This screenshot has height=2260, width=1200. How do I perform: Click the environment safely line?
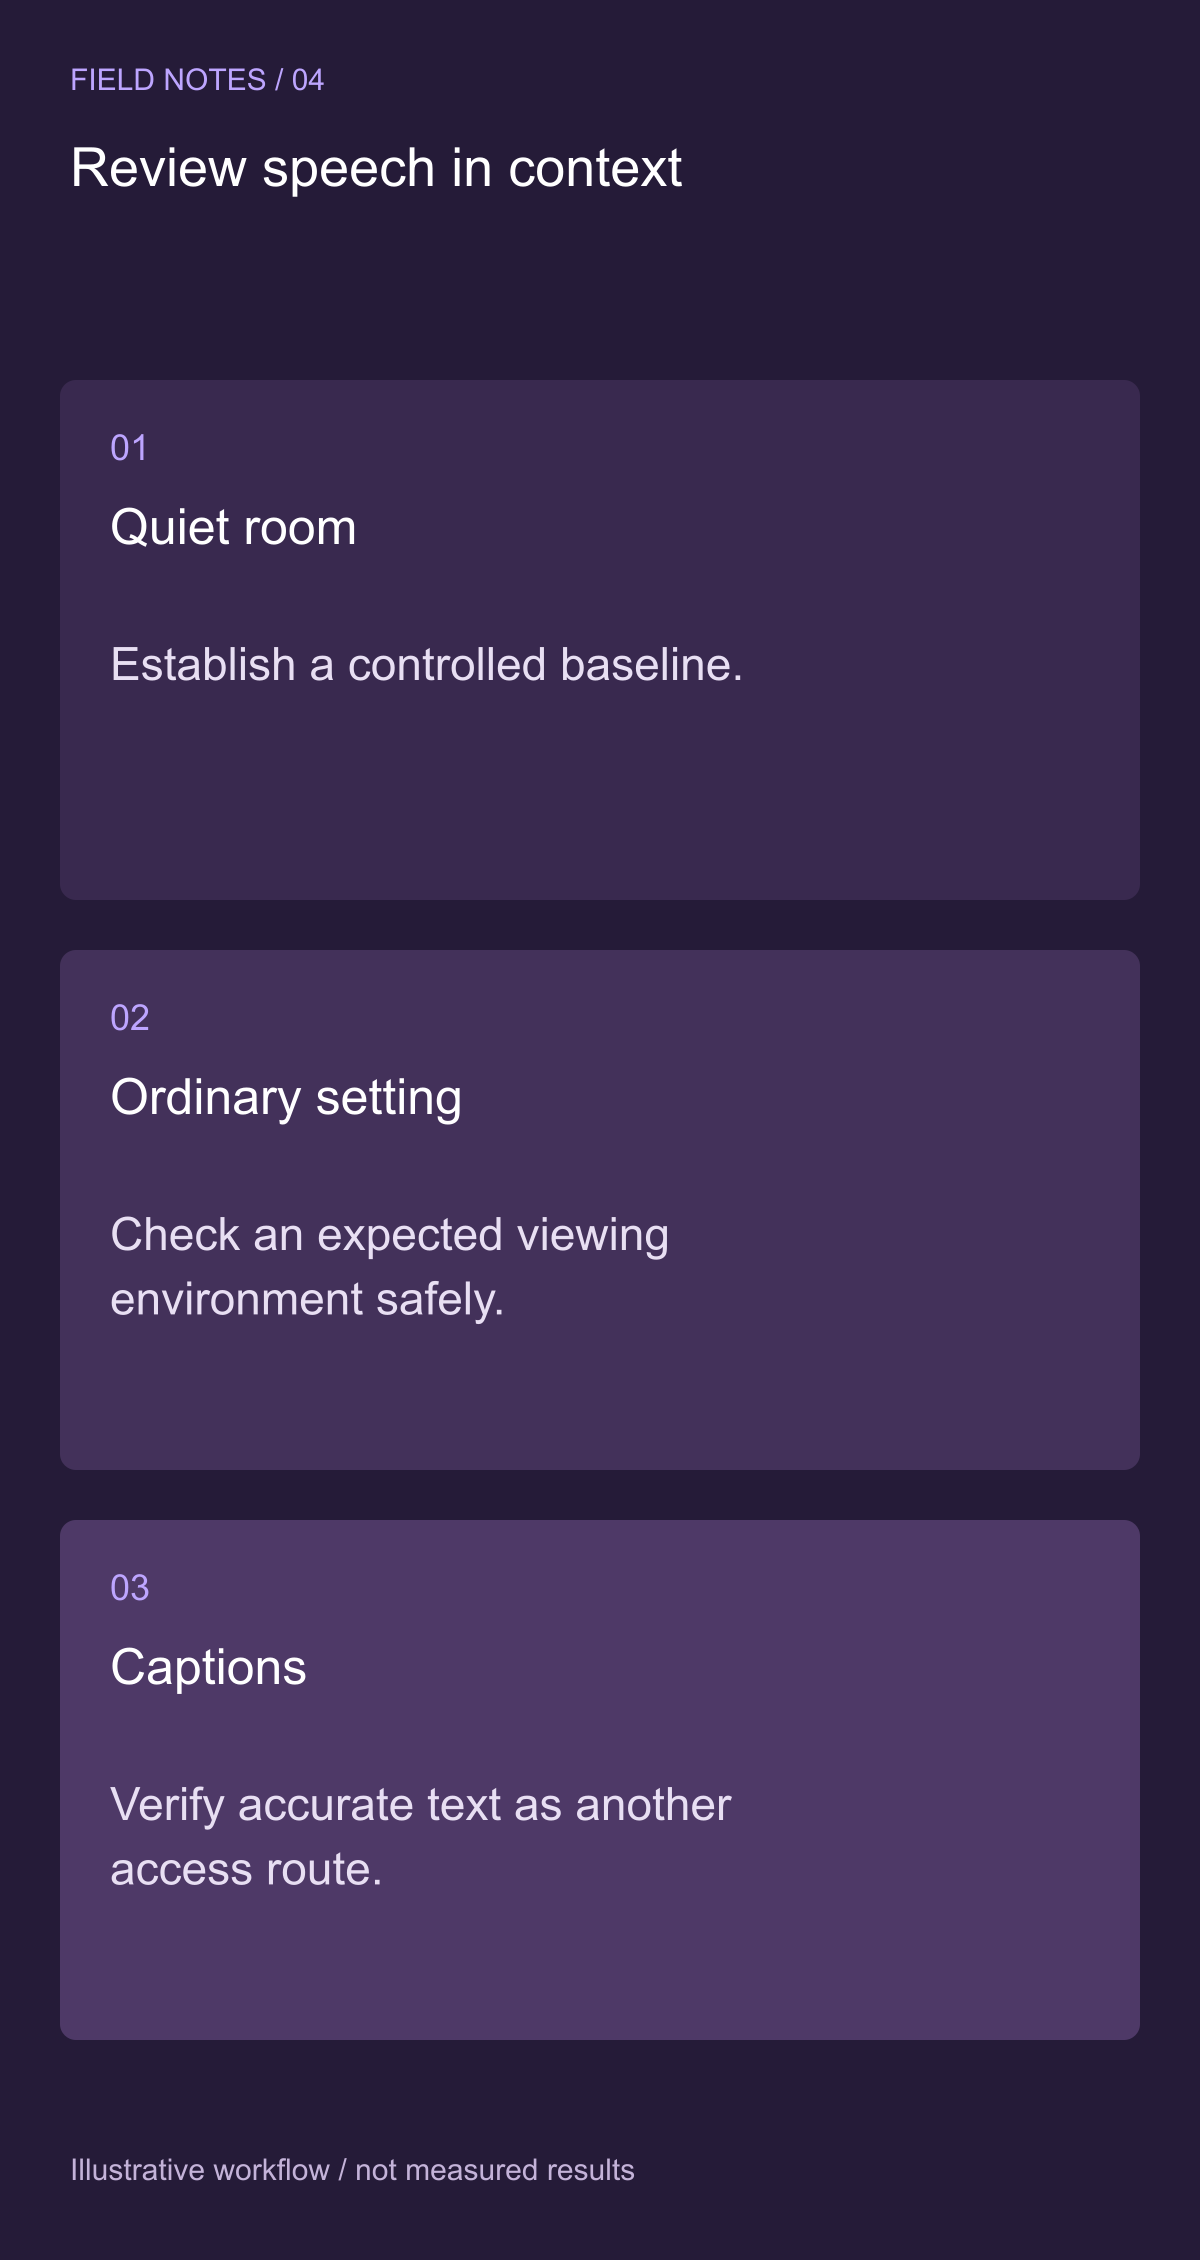tap(307, 1300)
